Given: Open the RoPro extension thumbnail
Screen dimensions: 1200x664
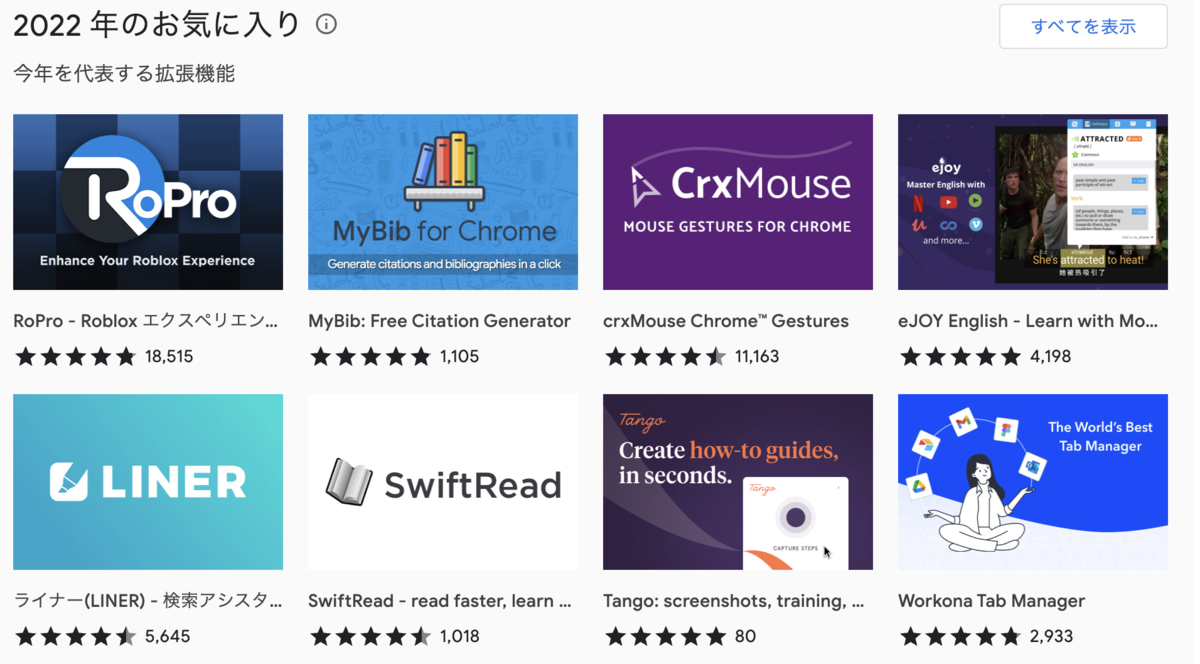Looking at the screenshot, I should [x=148, y=202].
